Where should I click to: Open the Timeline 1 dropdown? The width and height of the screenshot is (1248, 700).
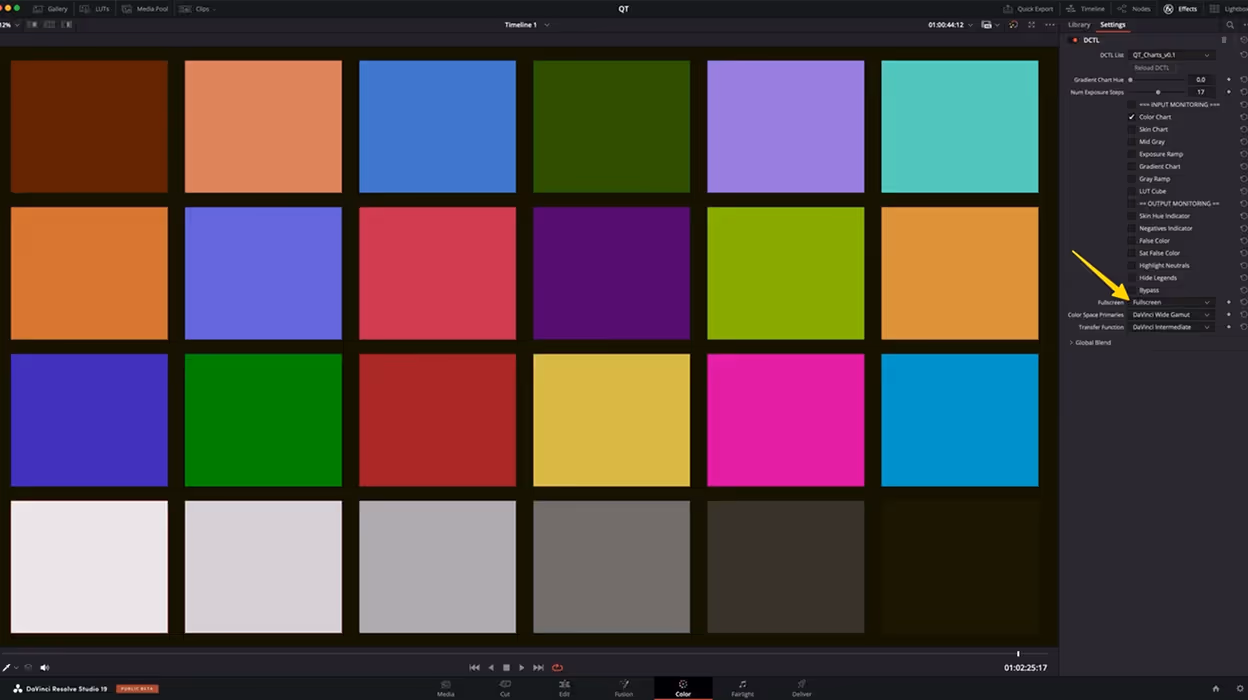point(527,25)
